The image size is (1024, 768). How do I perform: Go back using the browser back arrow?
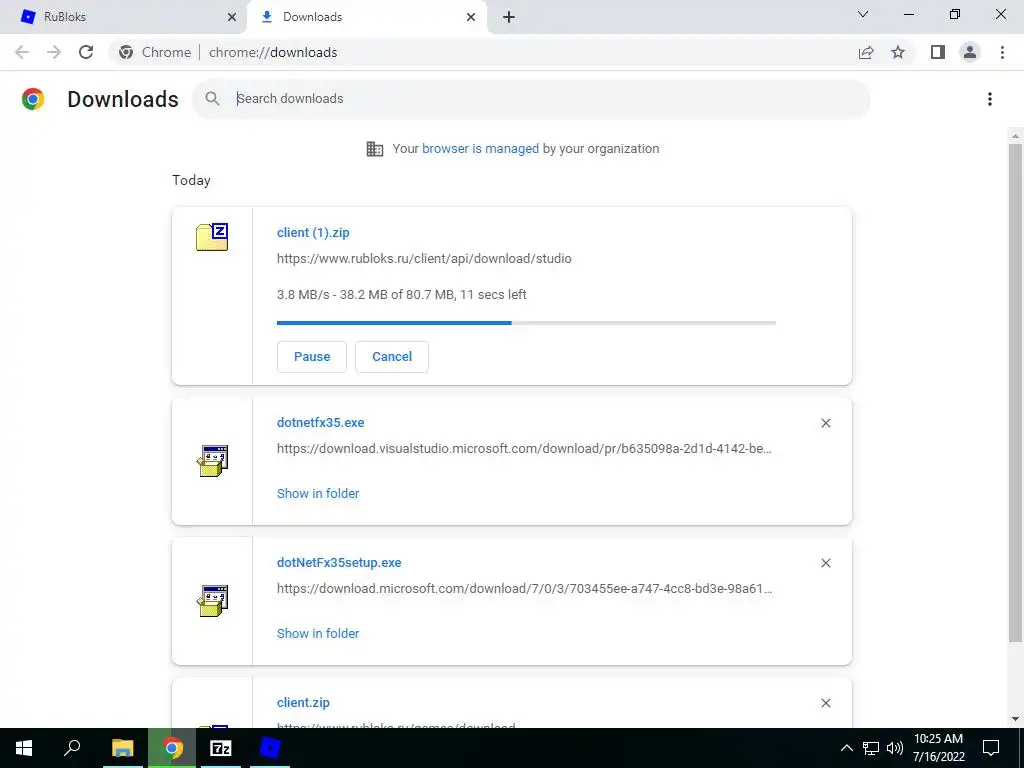tap(22, 52)
